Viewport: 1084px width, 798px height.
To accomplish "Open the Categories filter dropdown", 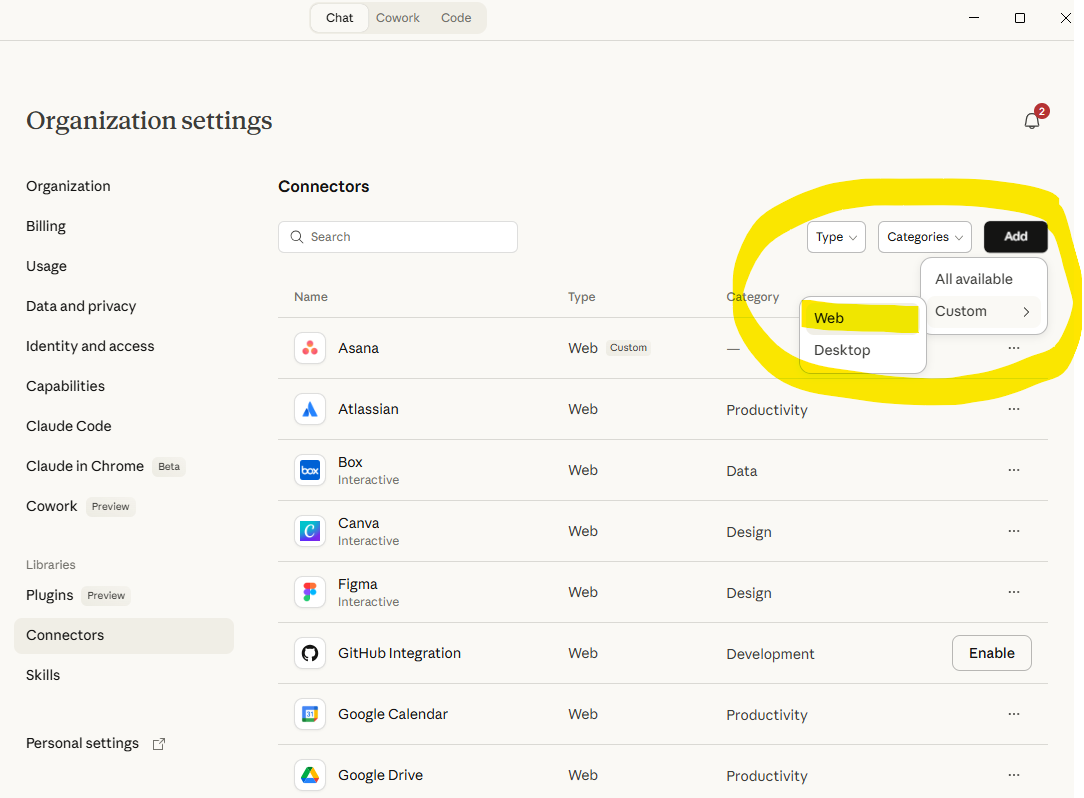I will [924, 237].
